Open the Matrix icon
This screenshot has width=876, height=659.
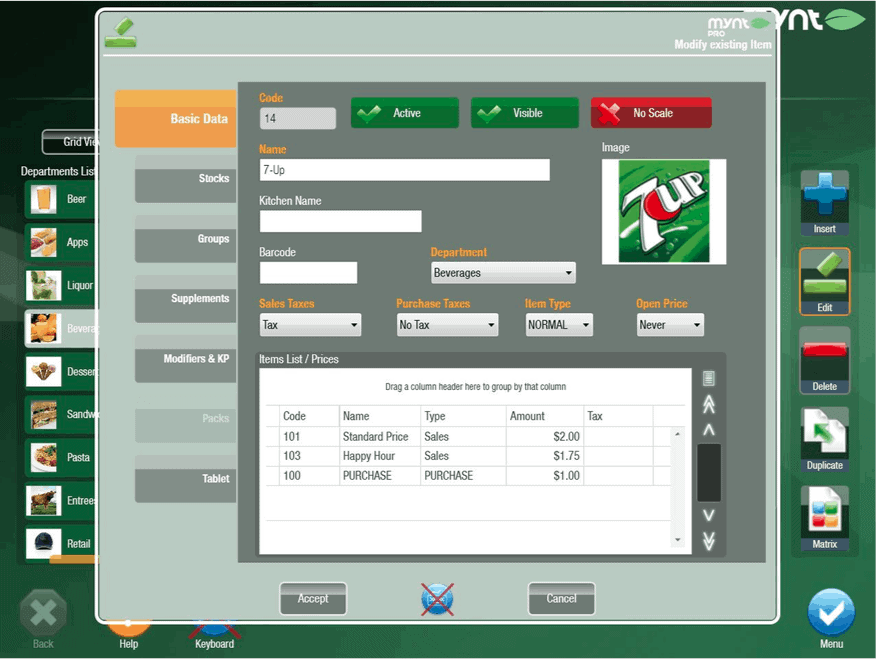[x=825, y=518]
